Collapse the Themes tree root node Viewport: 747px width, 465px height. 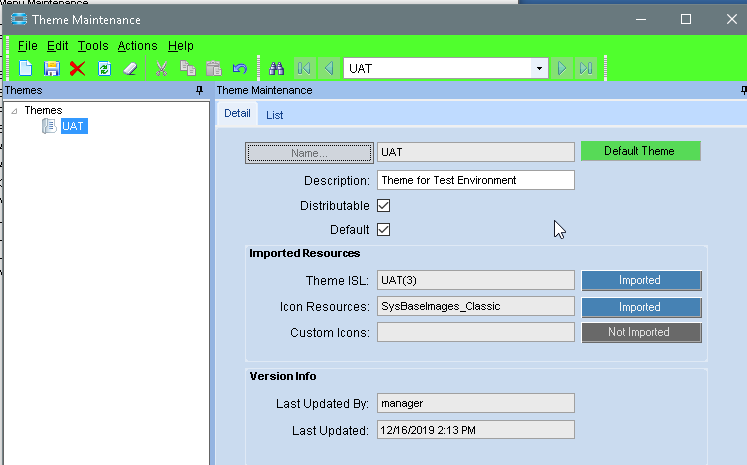tap(14, 111)
